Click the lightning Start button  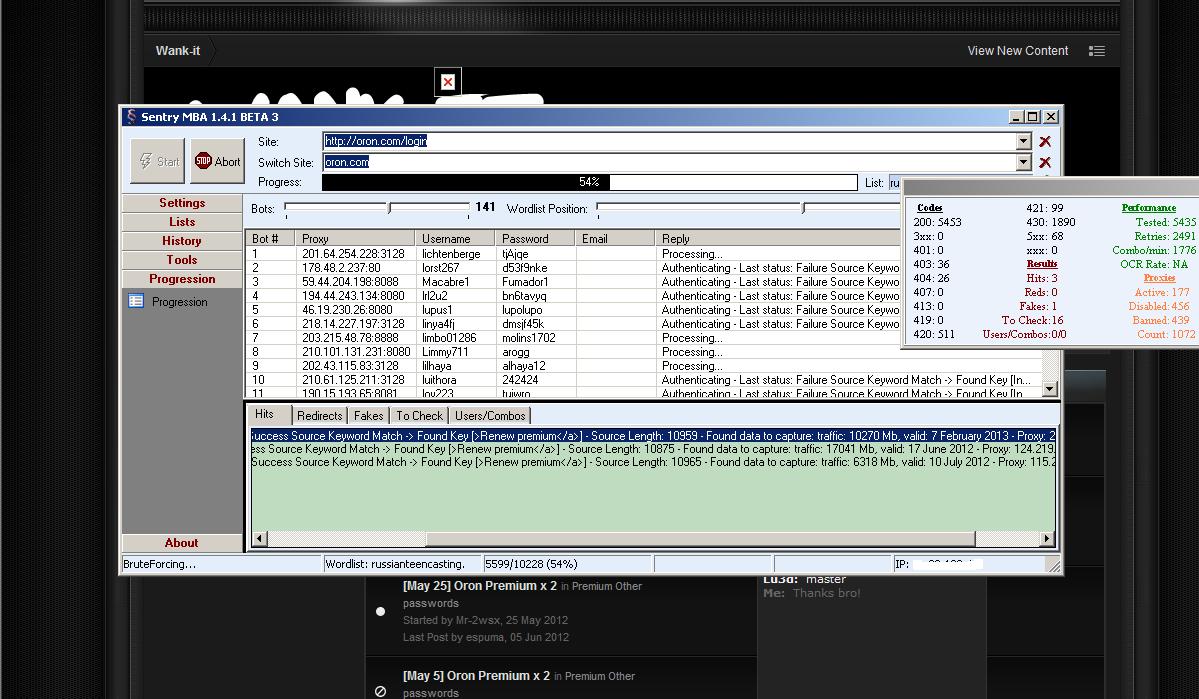click(158, 161)
